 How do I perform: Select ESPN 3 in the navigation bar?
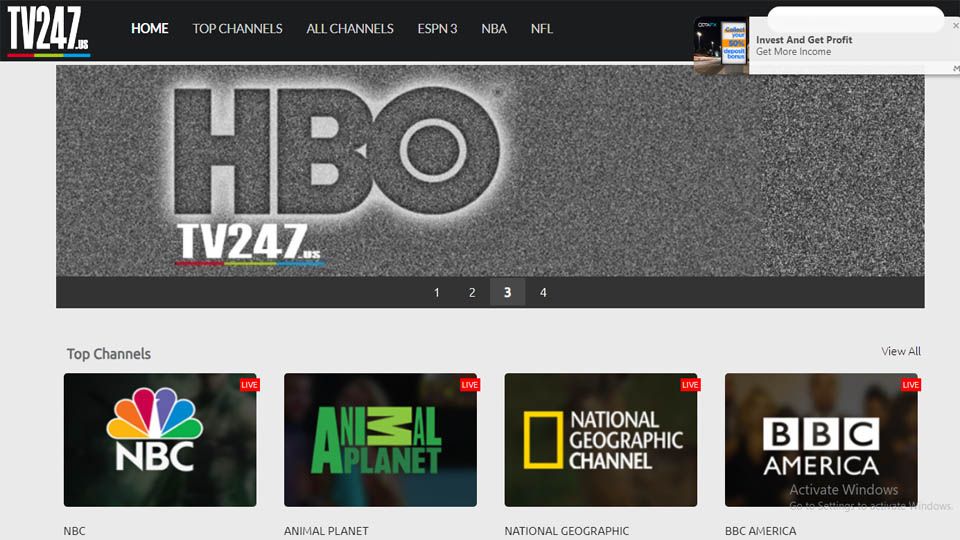(437, 29)
